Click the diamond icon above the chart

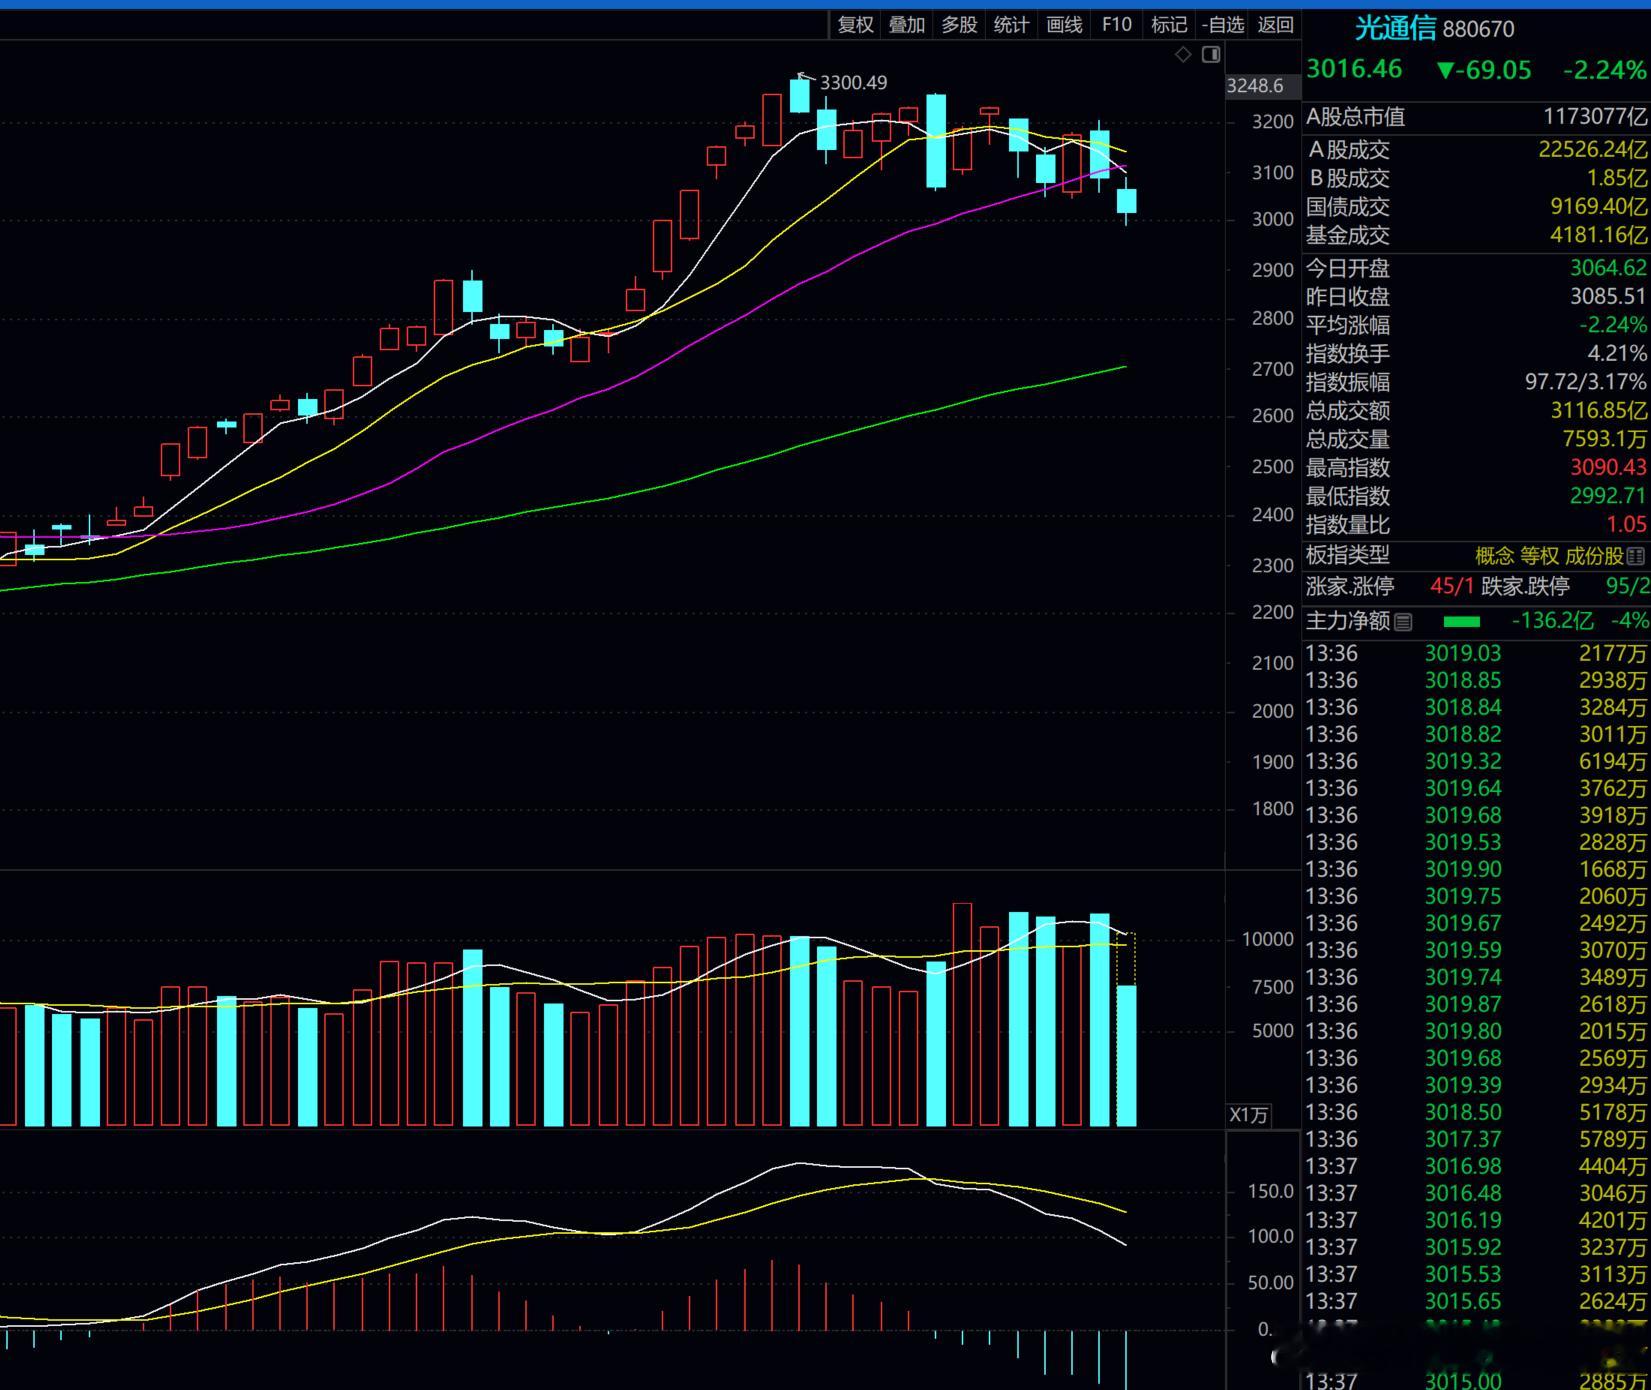pyautogui.click(x=1183, y=54)
